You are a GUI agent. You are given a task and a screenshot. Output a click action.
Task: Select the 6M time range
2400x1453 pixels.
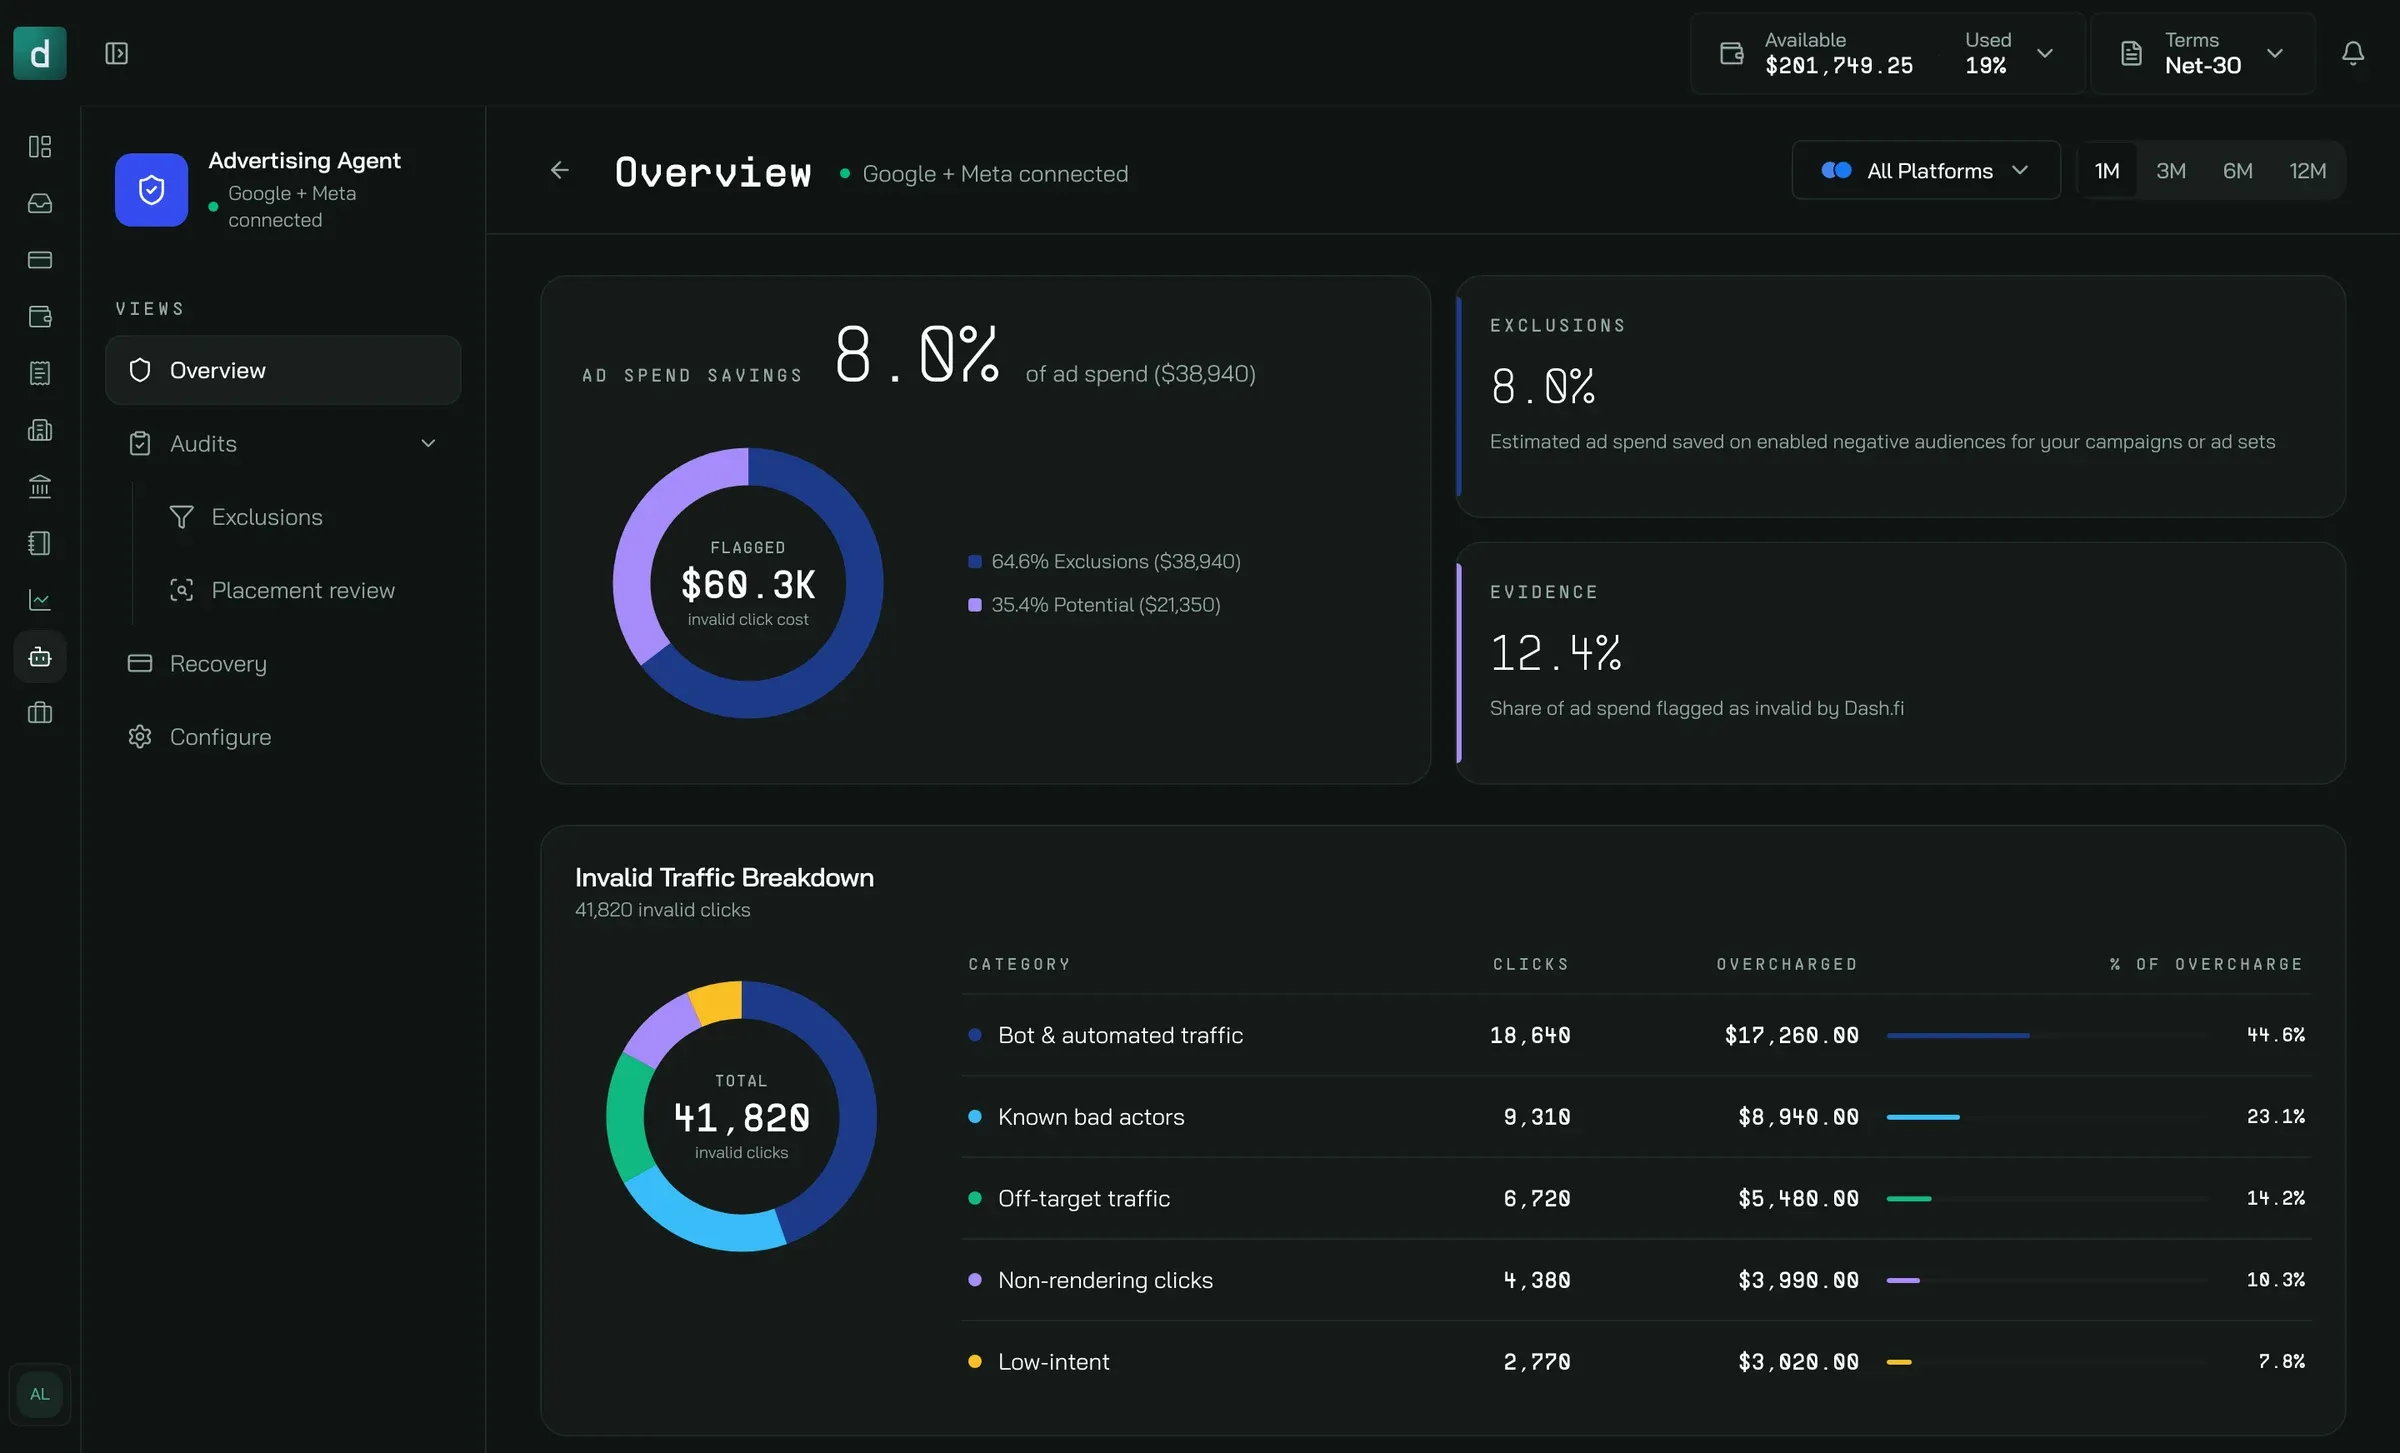click(x=2237, y=171)
